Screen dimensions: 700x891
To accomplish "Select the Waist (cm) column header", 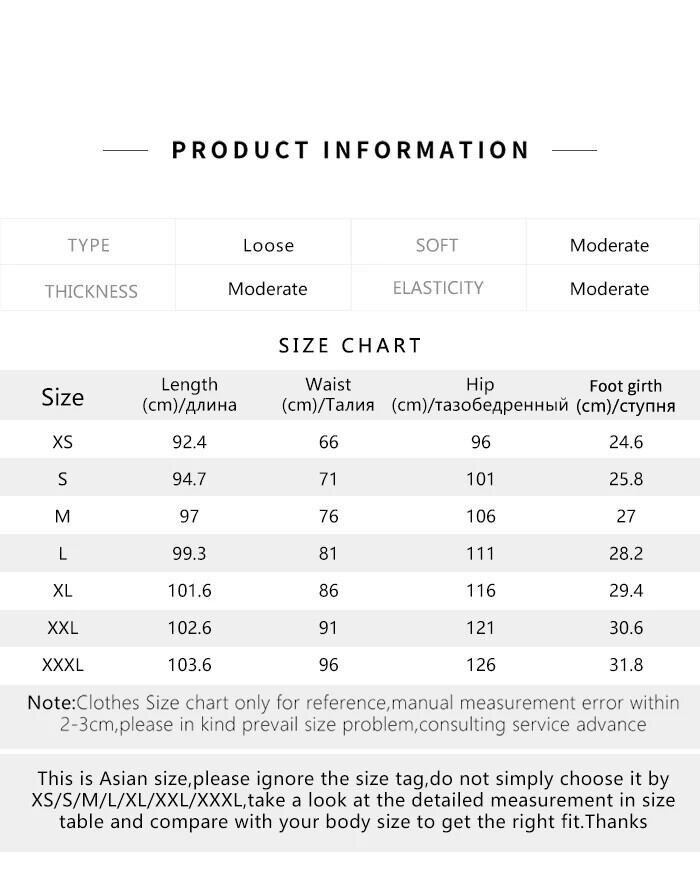I will click(328, 395).
